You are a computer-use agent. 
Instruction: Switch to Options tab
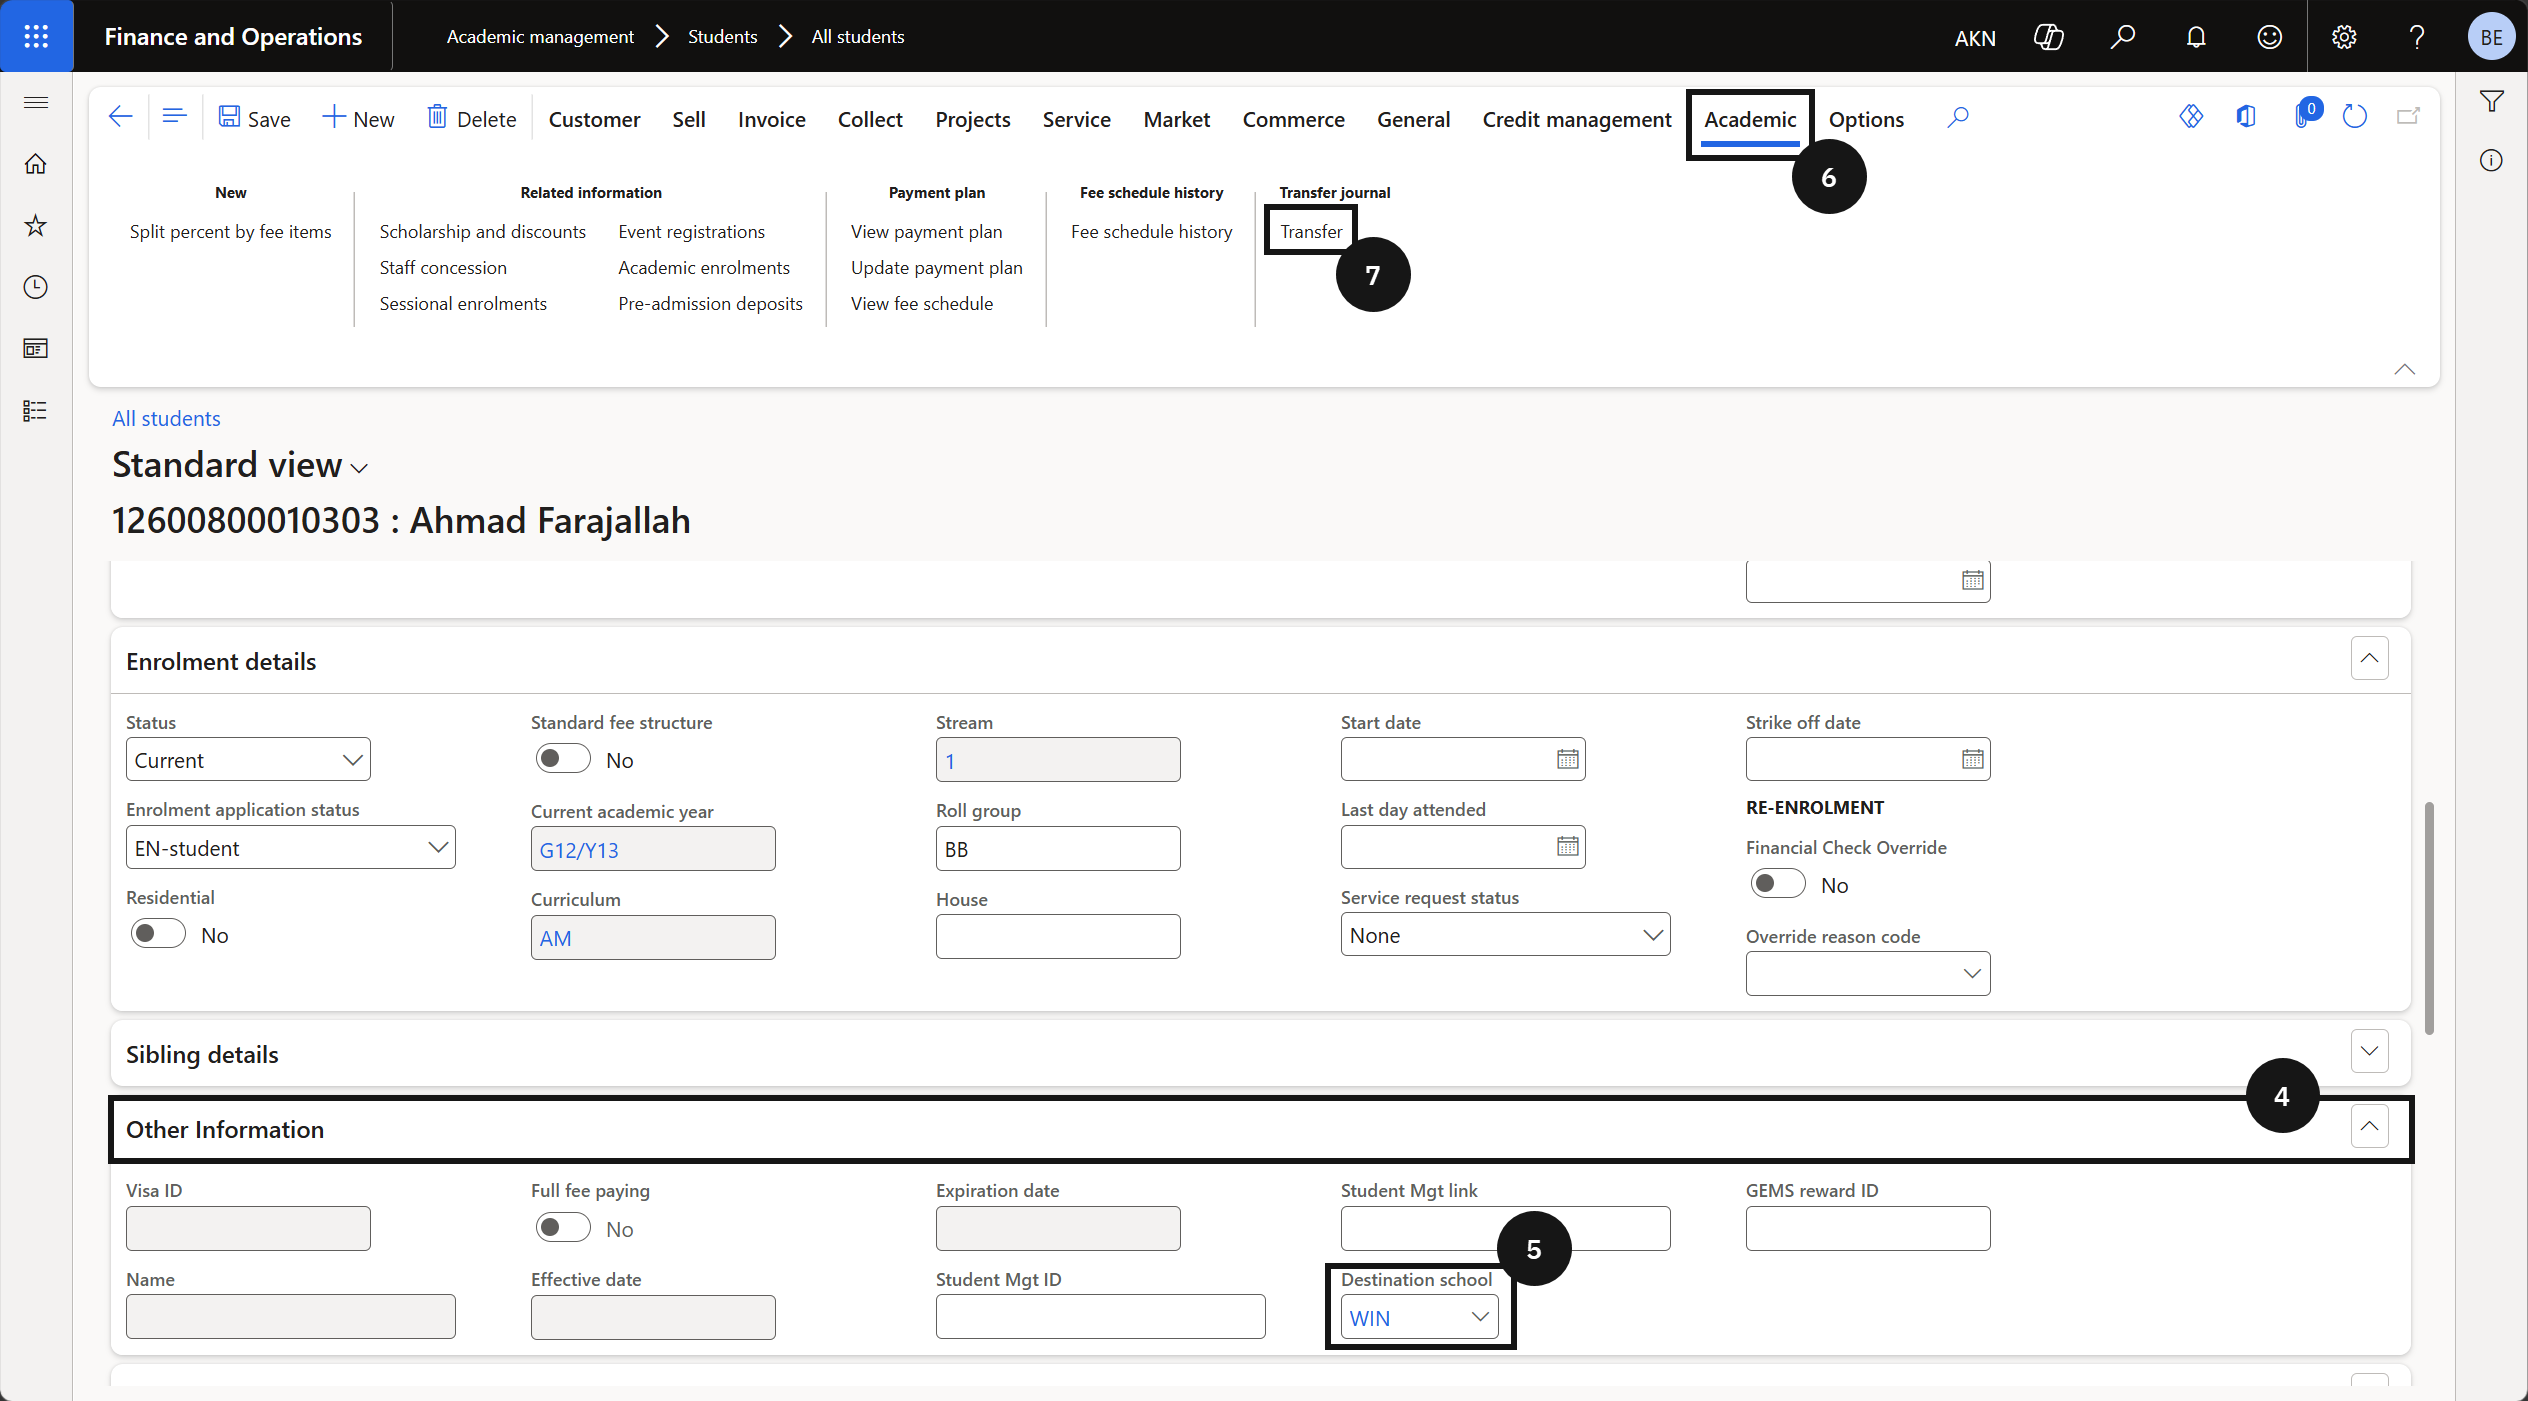[x=1866, y=119]
